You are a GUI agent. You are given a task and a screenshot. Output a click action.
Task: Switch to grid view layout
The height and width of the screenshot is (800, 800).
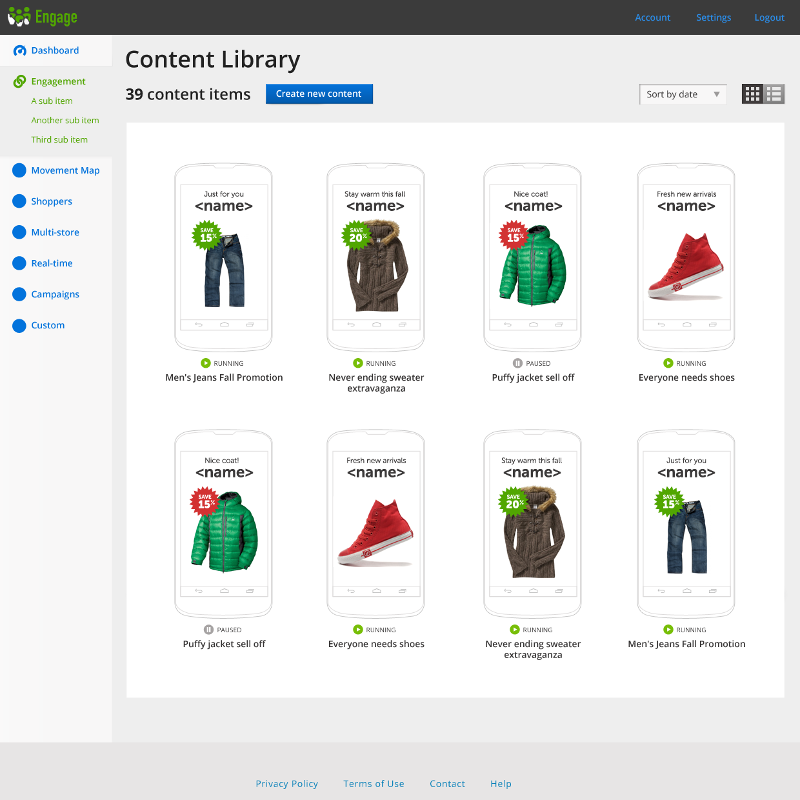point(753,94)
